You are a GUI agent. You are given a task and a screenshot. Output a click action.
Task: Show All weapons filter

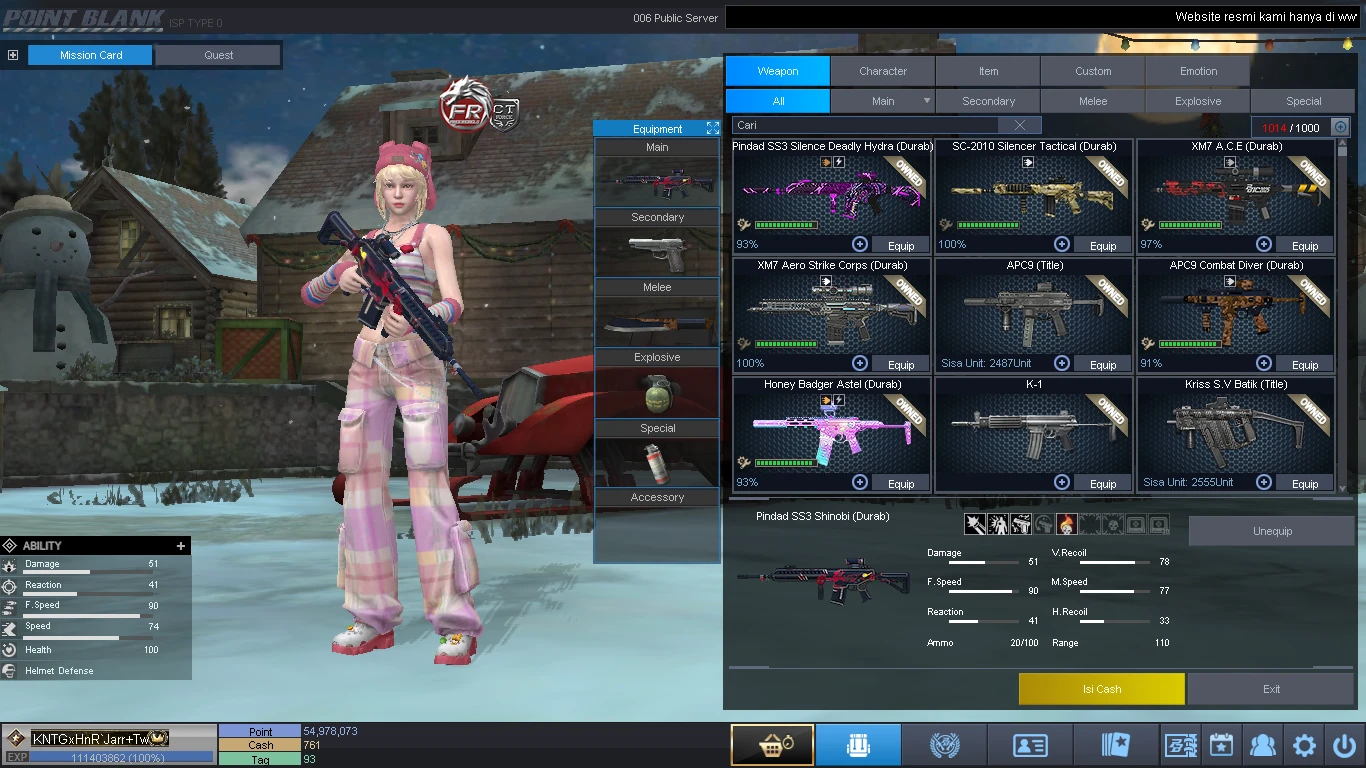click(x=778, y=101)
